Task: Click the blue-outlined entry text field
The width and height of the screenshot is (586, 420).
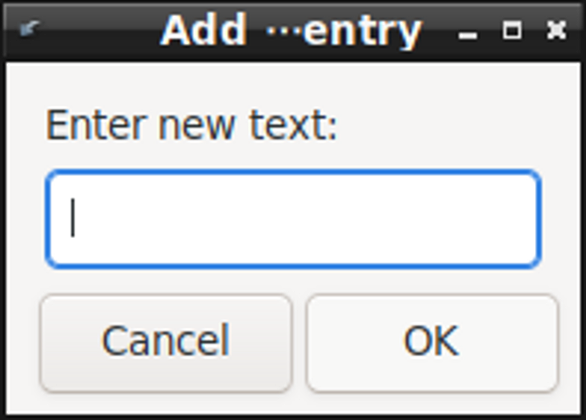Action: 293,219
